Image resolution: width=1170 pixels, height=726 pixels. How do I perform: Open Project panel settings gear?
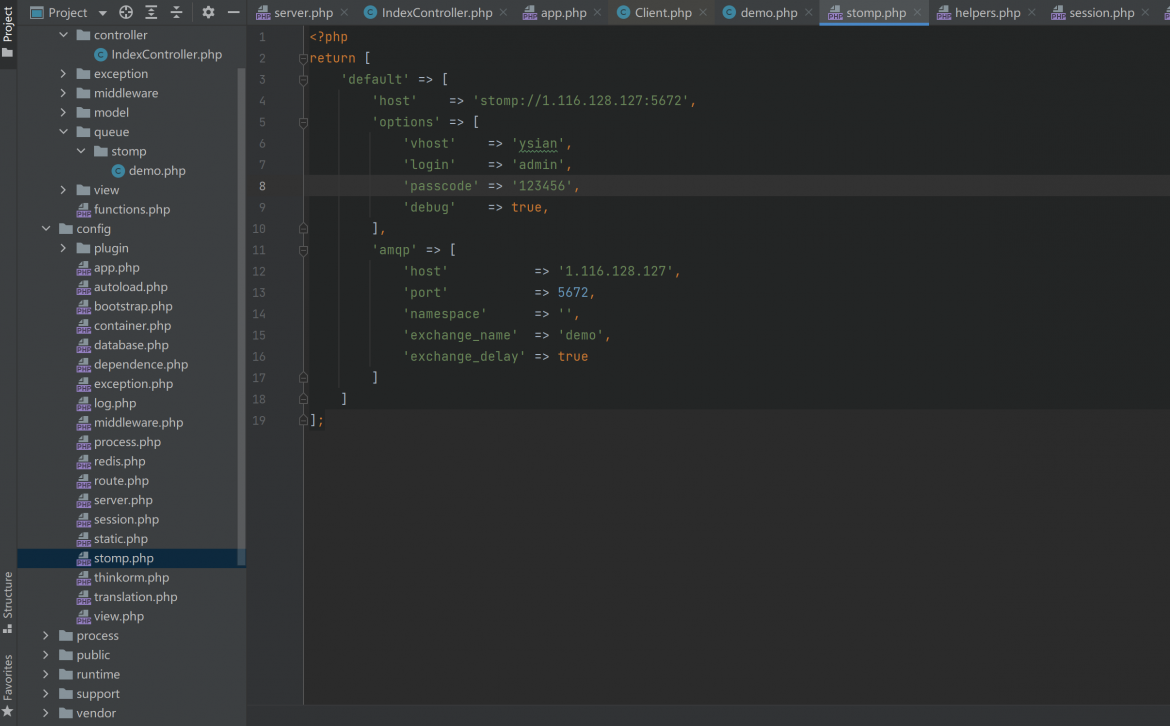point(208,12)
